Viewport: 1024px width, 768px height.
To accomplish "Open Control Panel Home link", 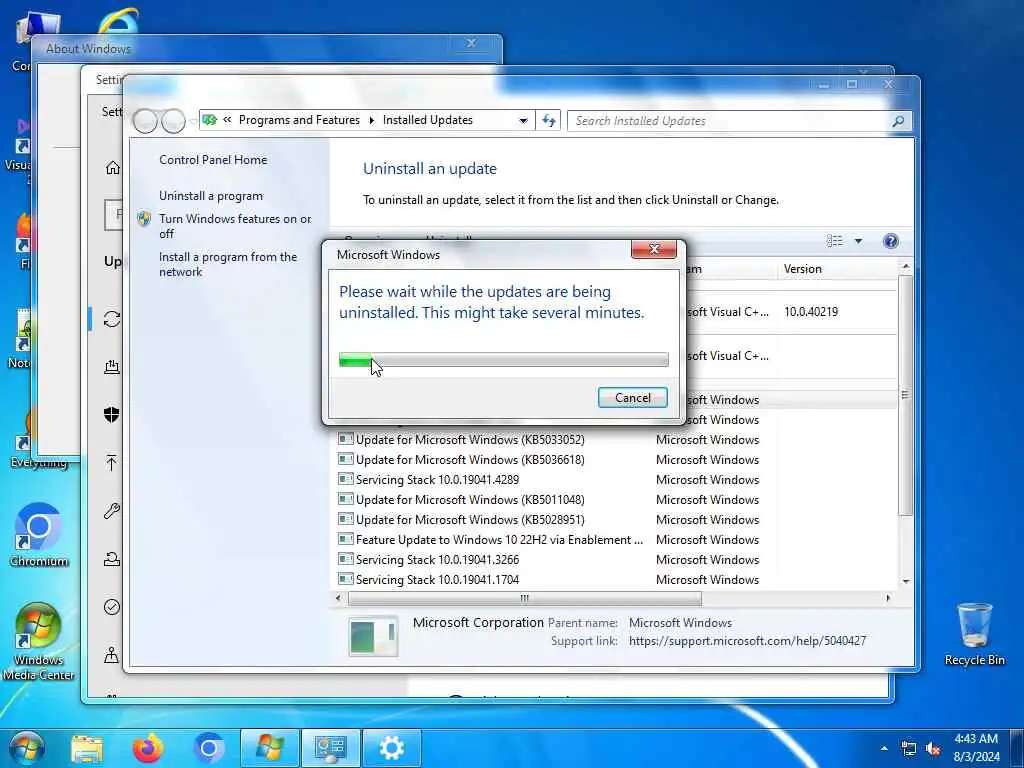I will click(213, 159).
